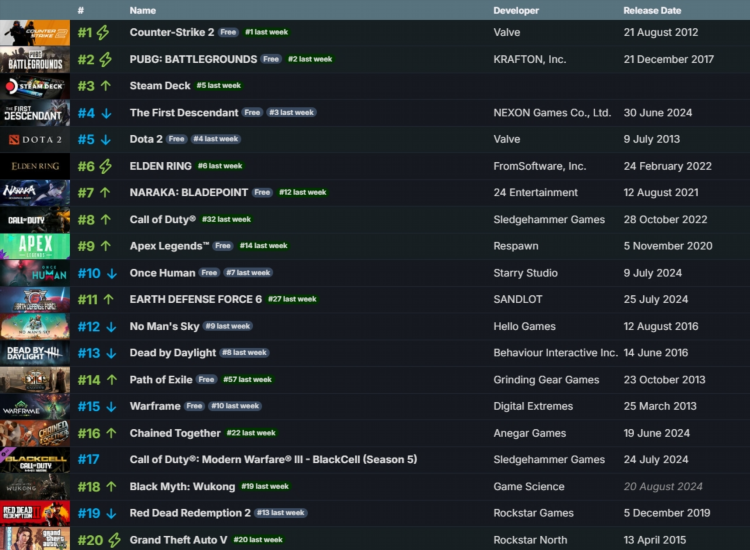Open the Steam Deck thumbnail image
750x550 pixels.
tap(35, 86)
